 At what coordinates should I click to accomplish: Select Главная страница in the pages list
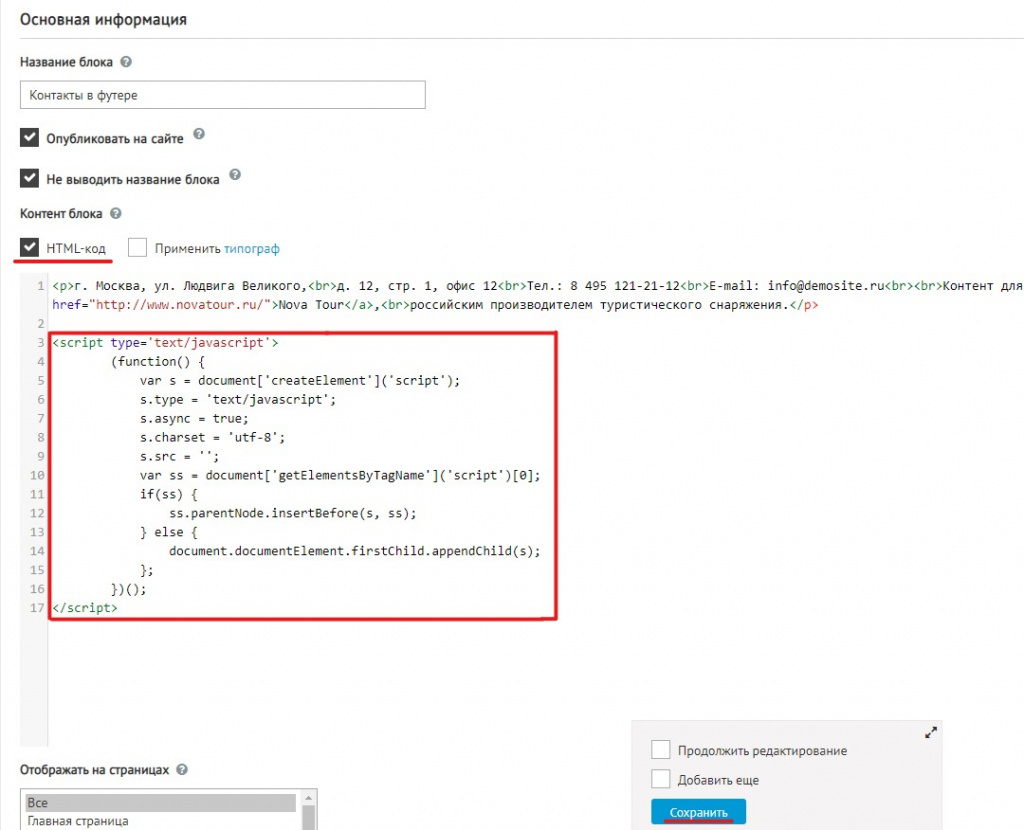tap(161, 821)
